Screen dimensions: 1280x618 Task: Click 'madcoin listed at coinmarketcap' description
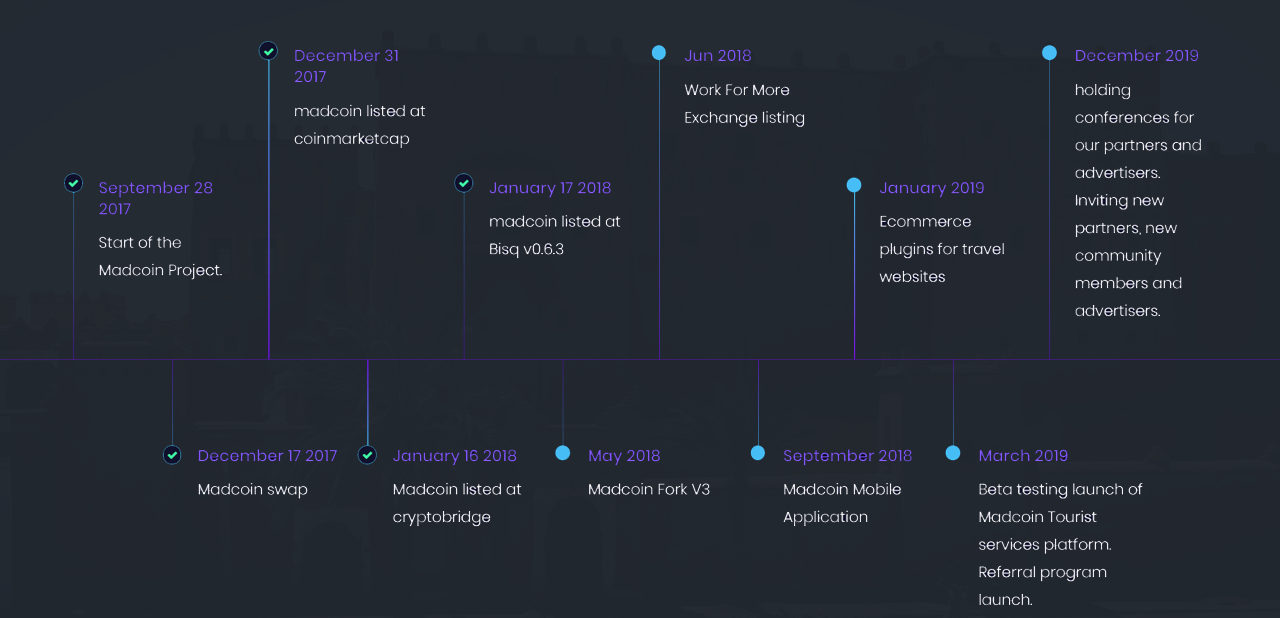point(360,125)
